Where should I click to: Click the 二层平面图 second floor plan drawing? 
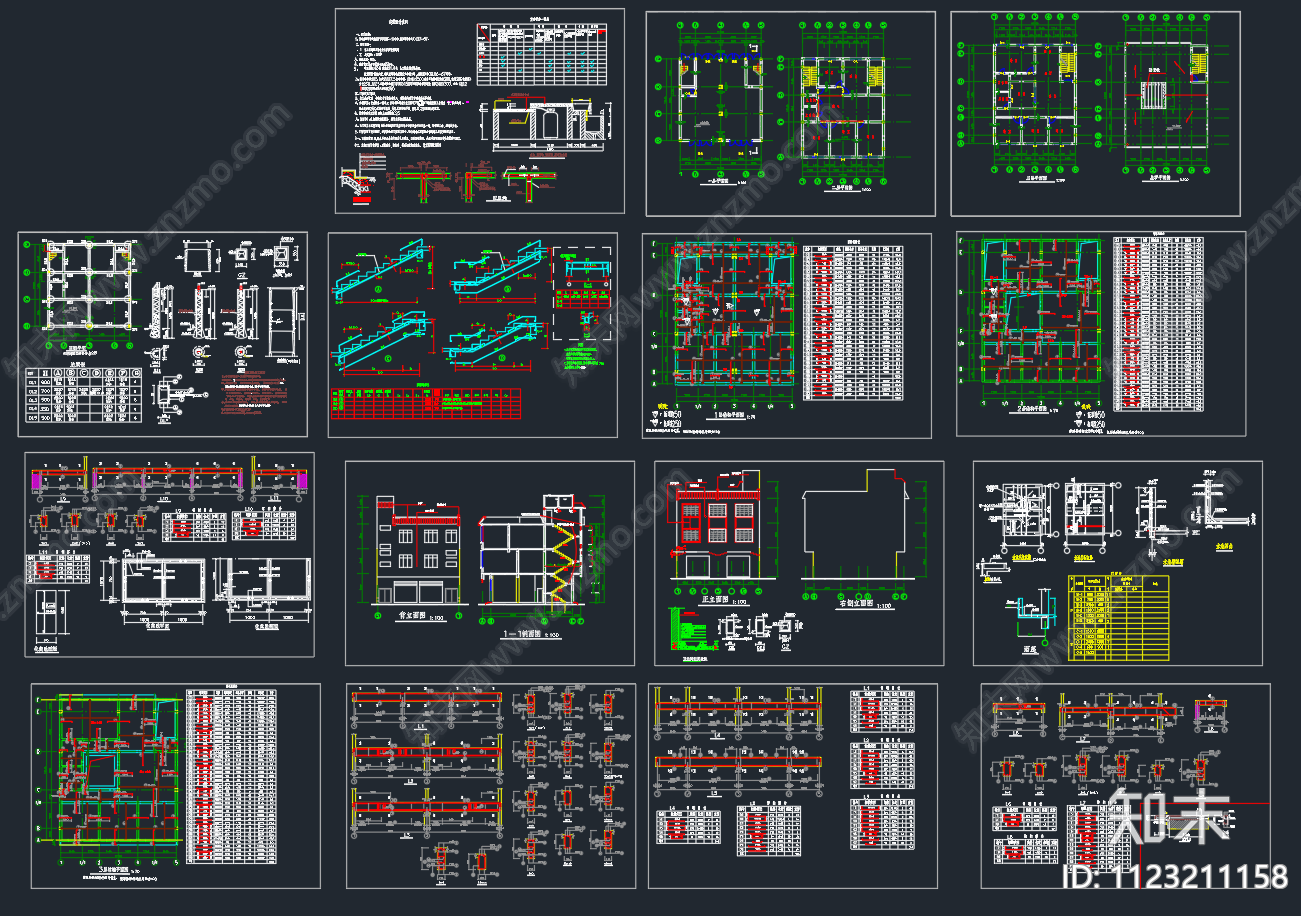click(x=845, y=104)
